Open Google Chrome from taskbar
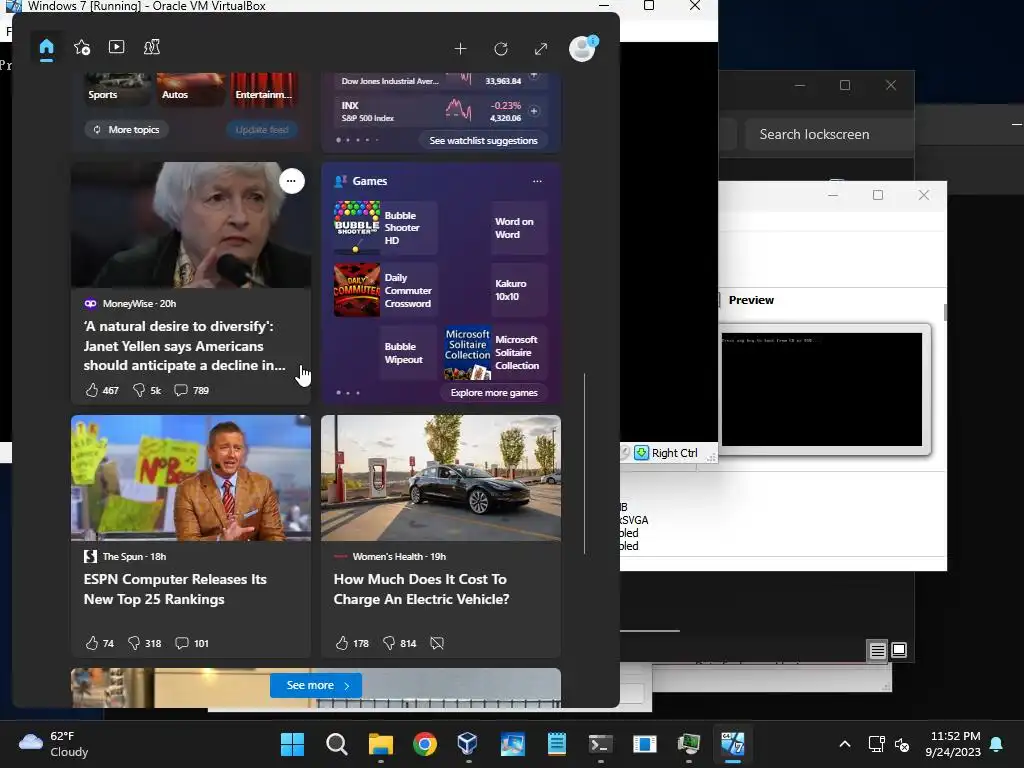1024x768 pixels. point(424,744)
